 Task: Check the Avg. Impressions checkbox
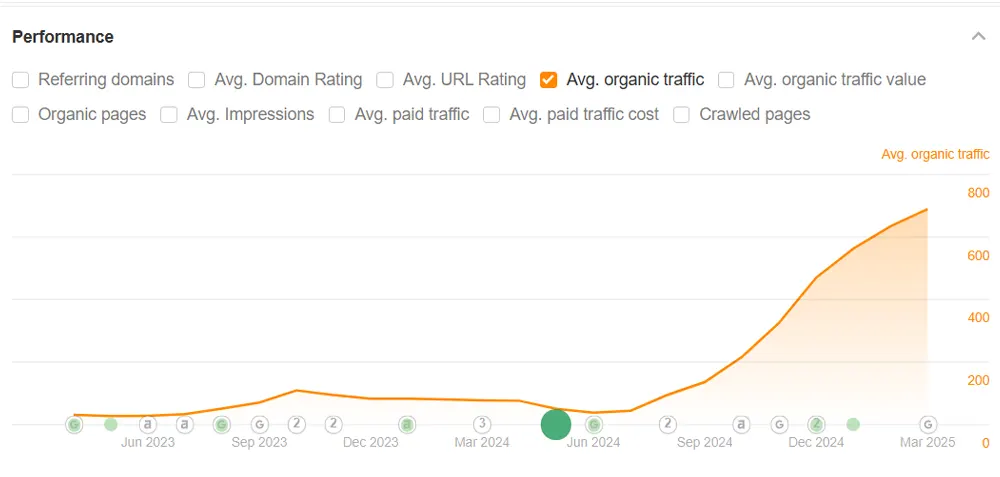click(169, 115)
